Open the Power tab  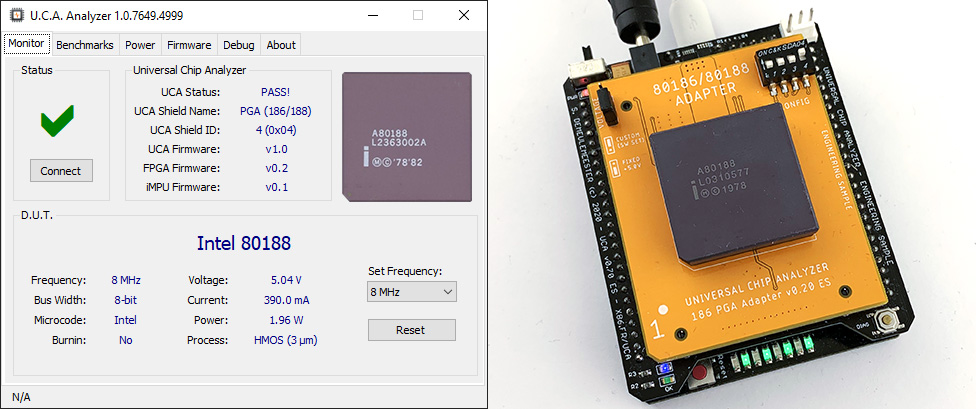140,45
